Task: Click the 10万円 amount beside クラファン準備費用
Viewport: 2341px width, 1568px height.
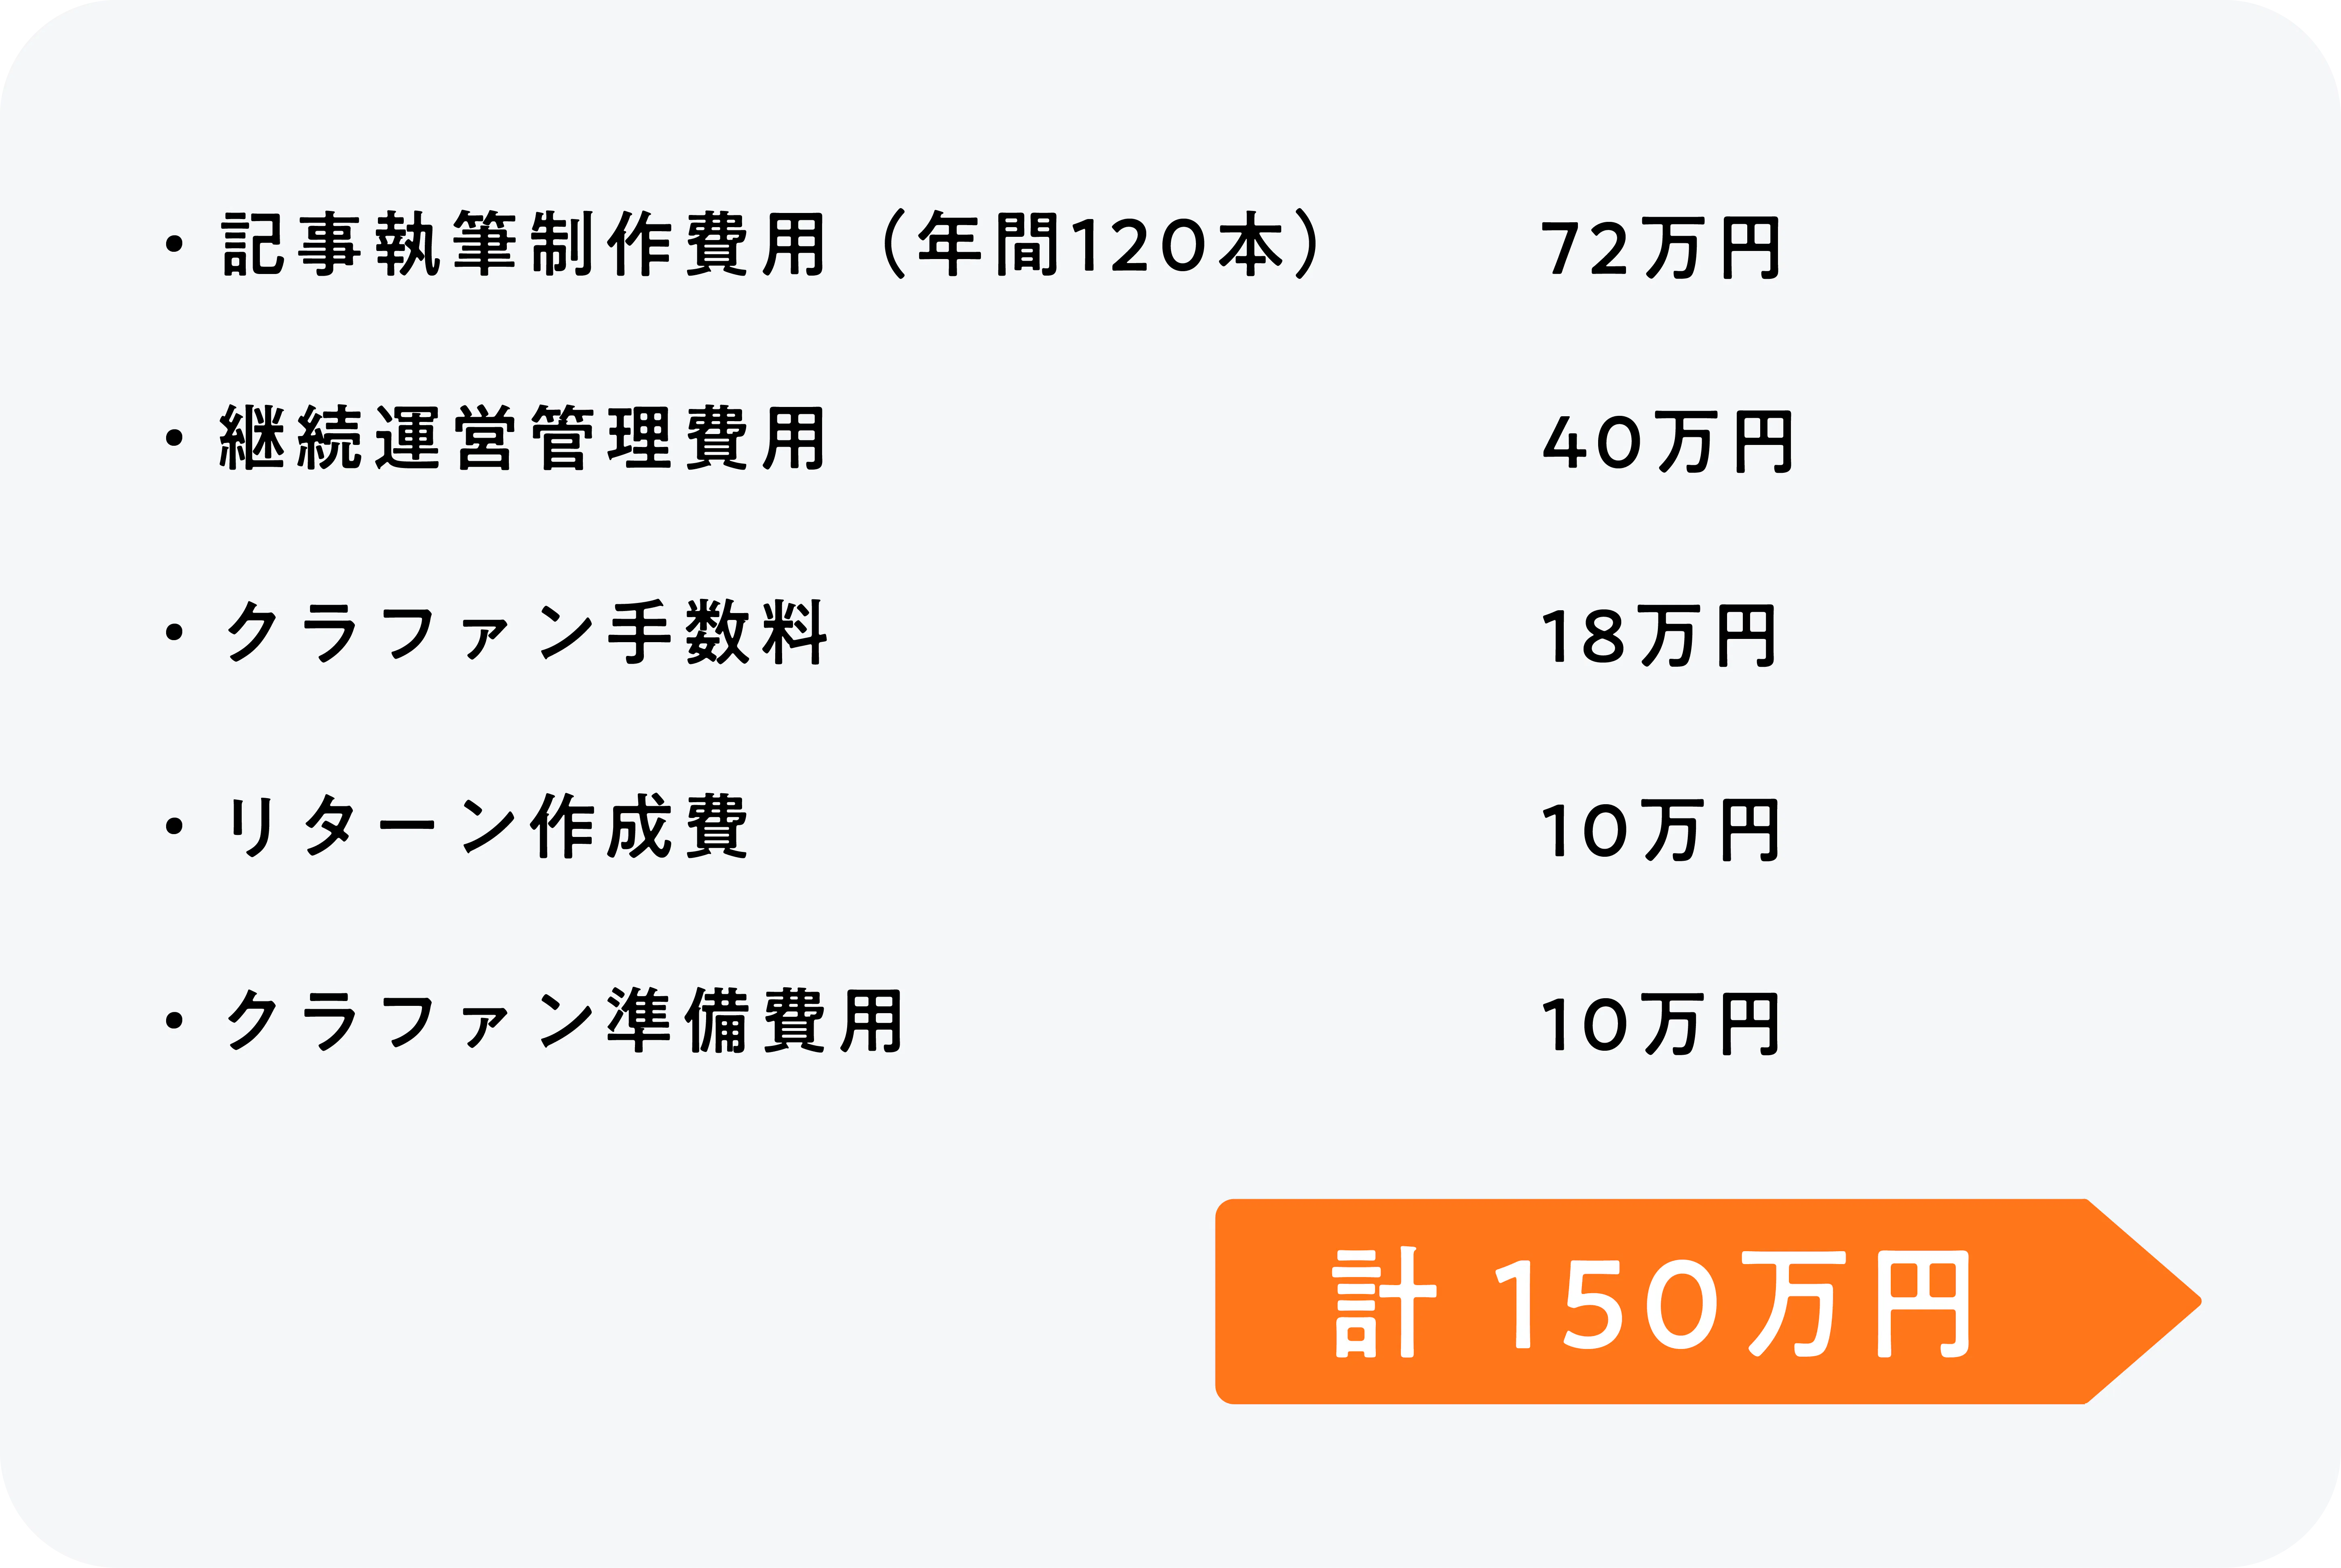Action: click(x=1660, y=1024)
